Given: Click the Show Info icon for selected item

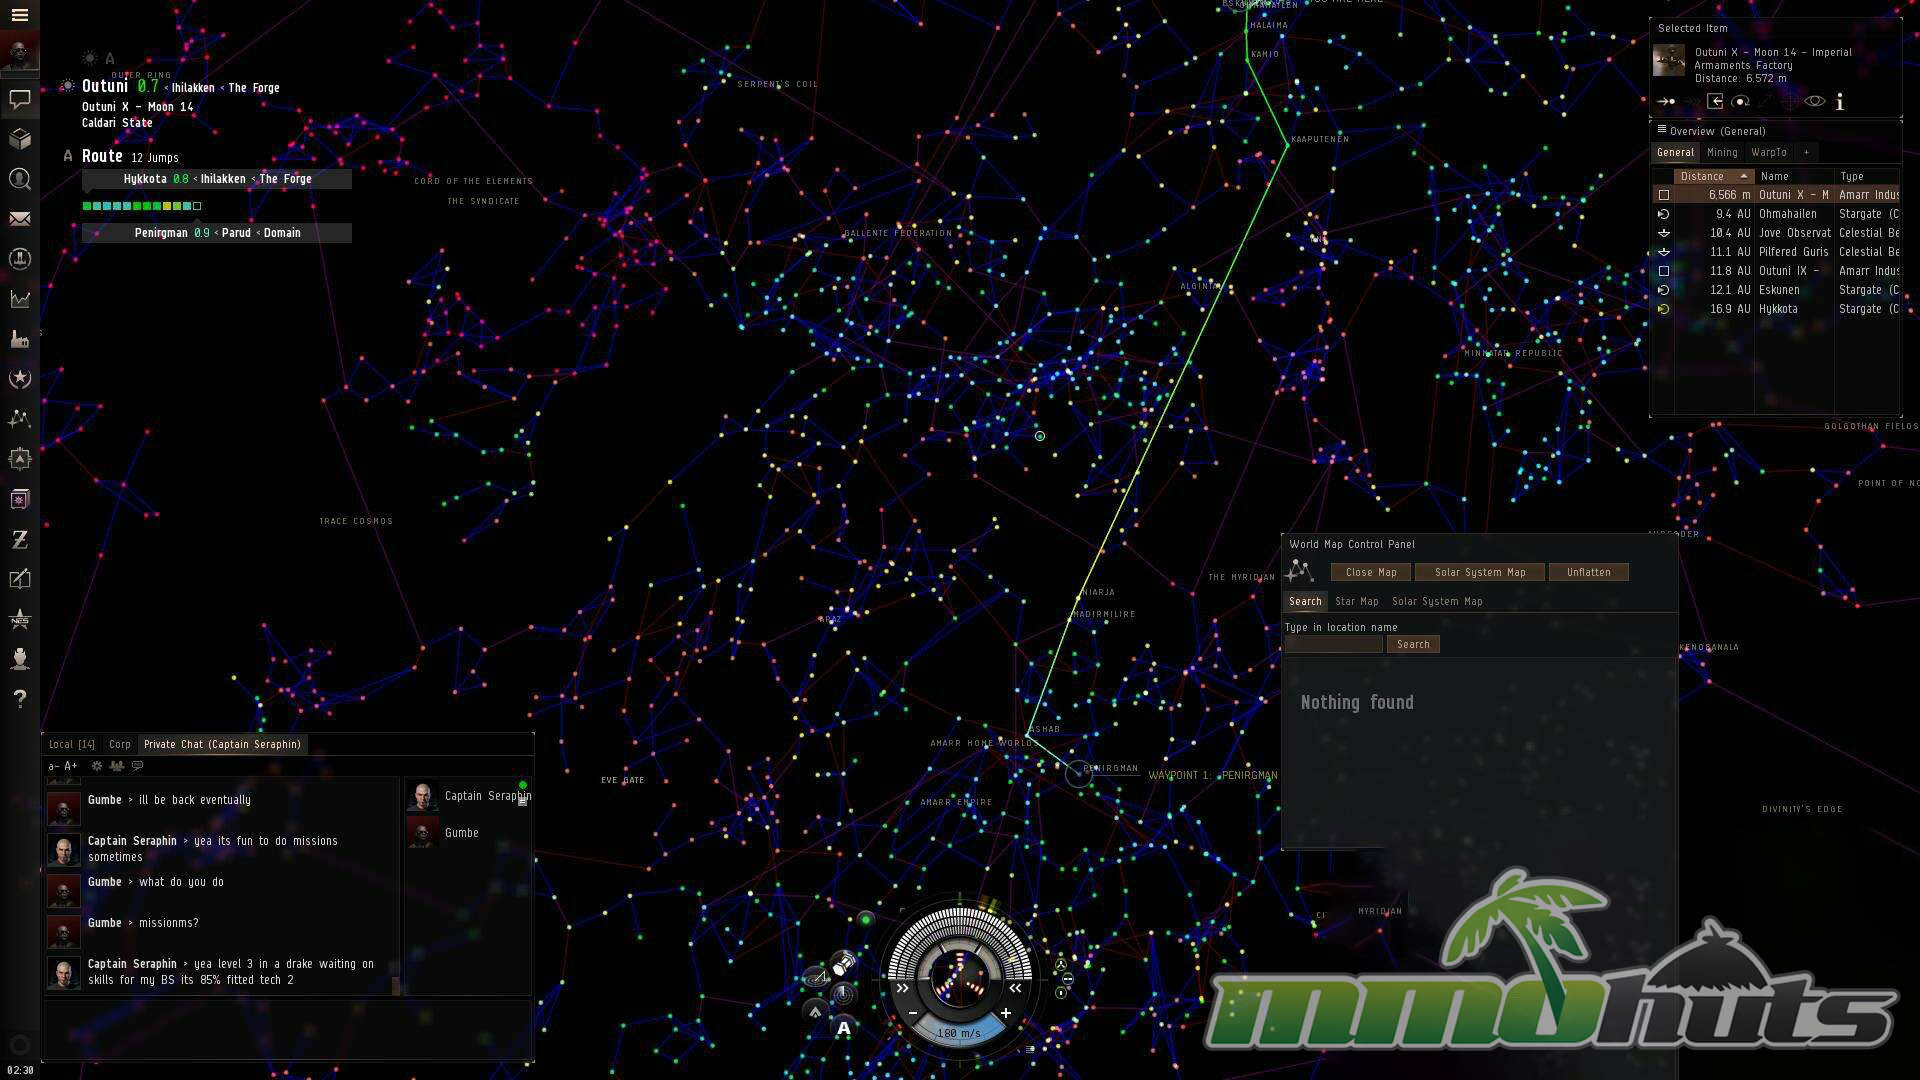Looking at the screenshot, I should click(x=1839, y=102).
